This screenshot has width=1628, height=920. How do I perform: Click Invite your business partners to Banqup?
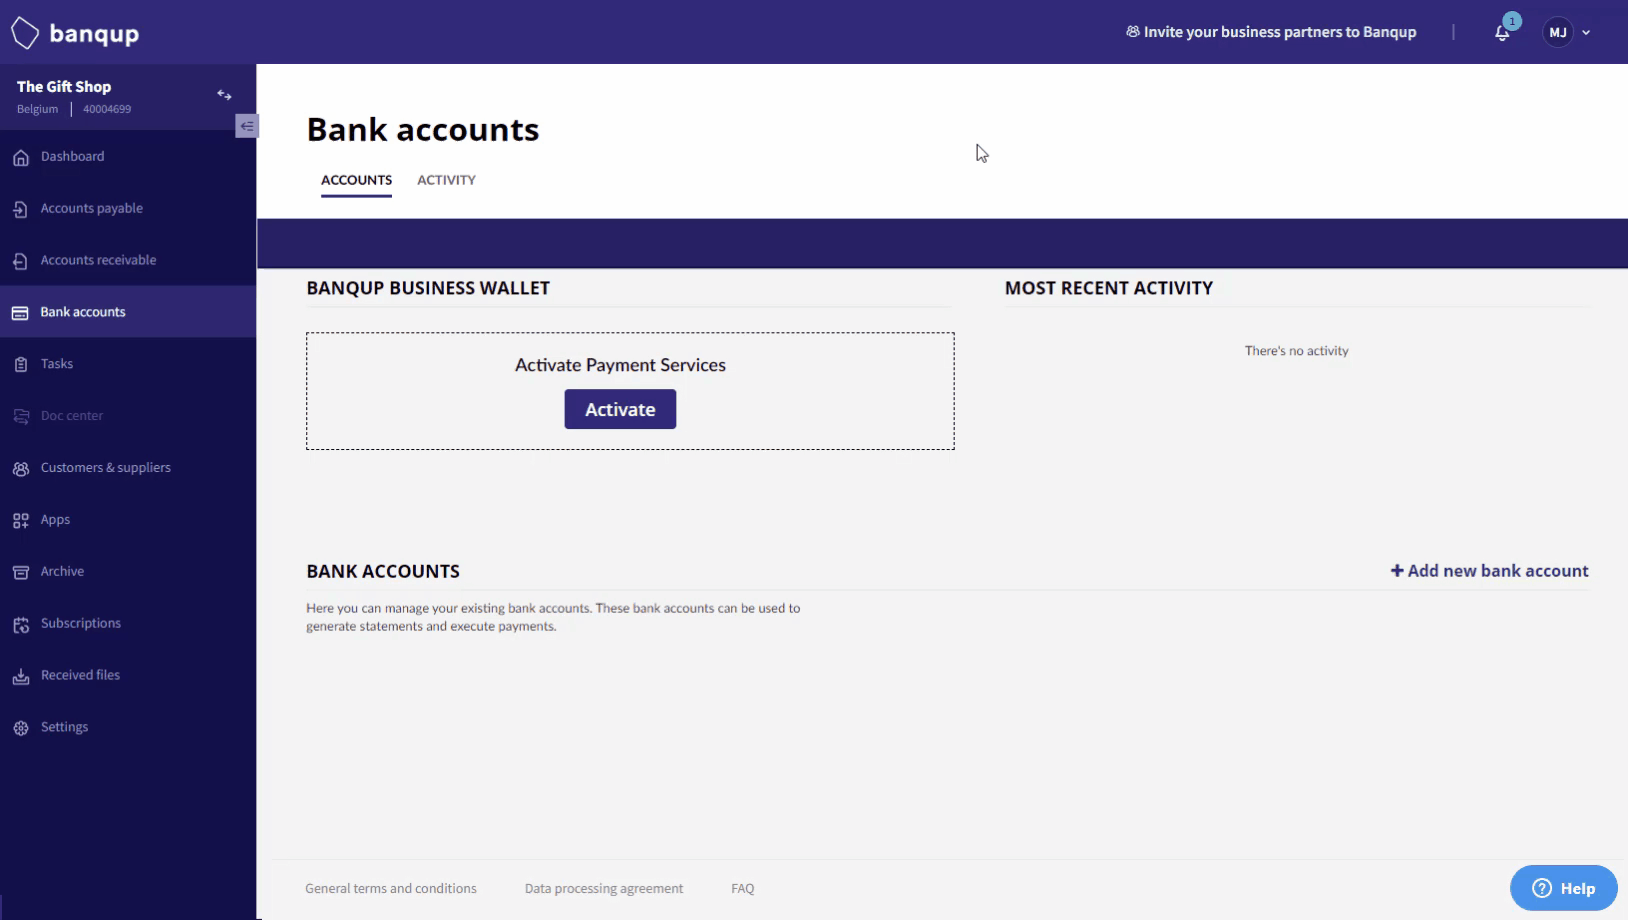point(1271,32)
